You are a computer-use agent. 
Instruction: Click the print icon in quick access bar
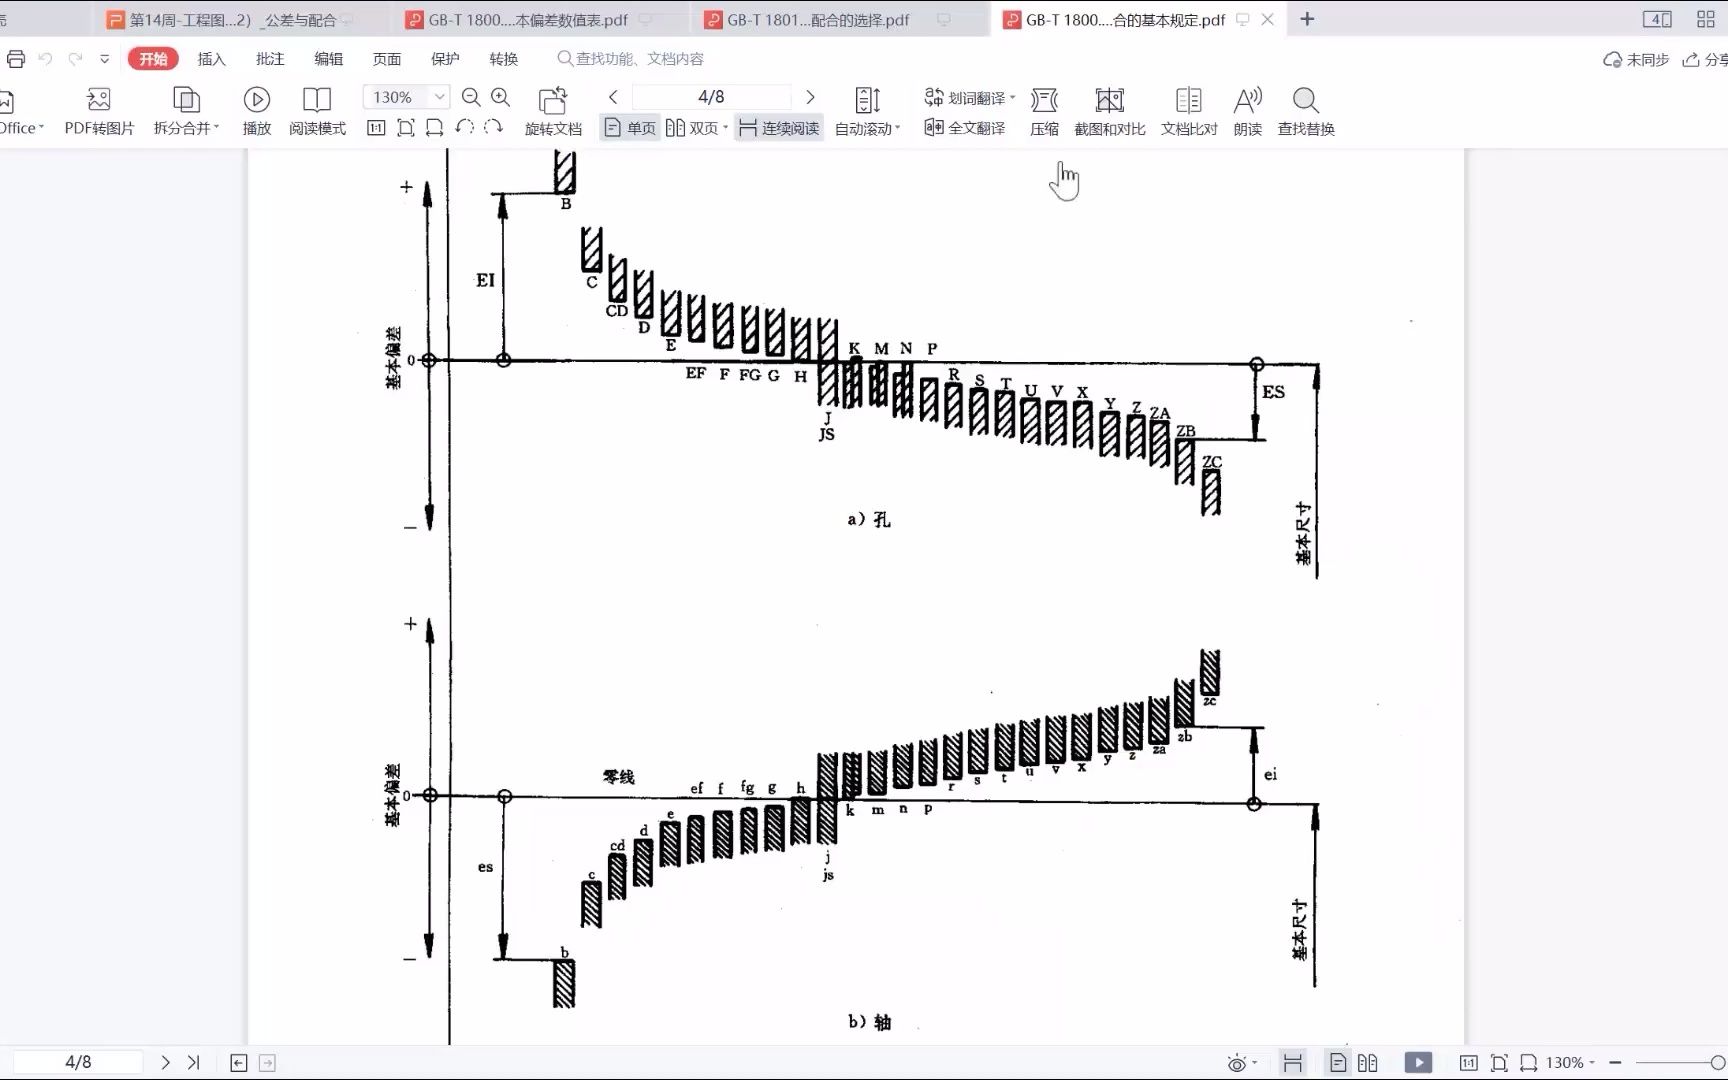pos(15,59)
